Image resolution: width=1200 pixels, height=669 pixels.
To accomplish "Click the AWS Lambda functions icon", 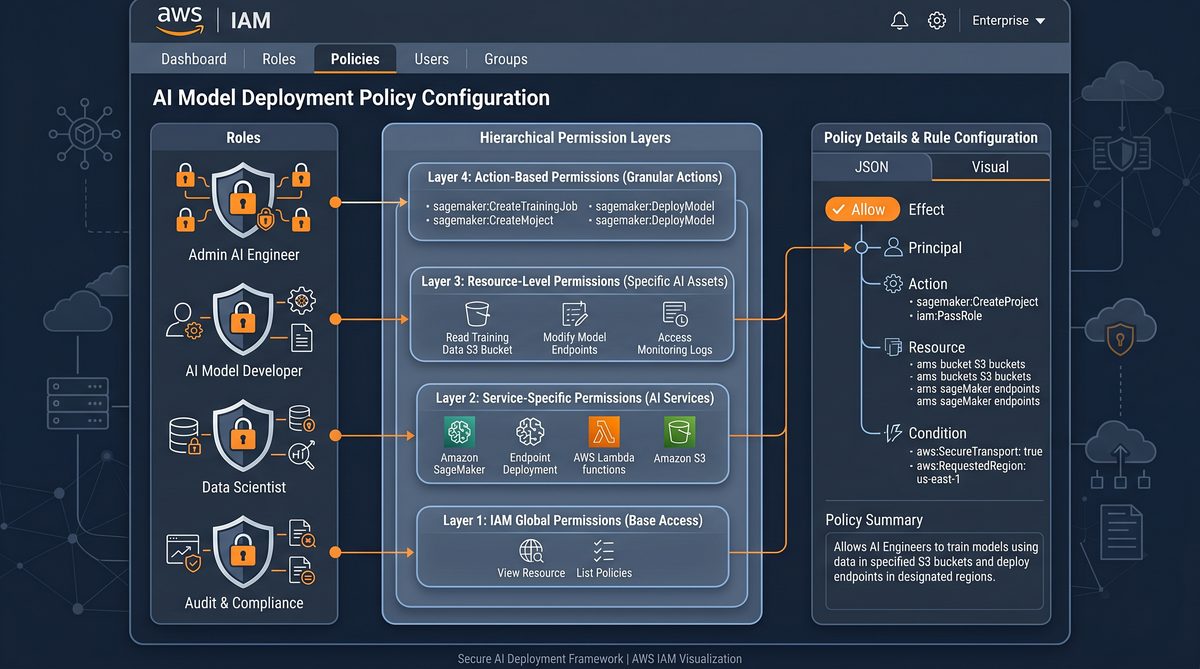I will 604,432.
